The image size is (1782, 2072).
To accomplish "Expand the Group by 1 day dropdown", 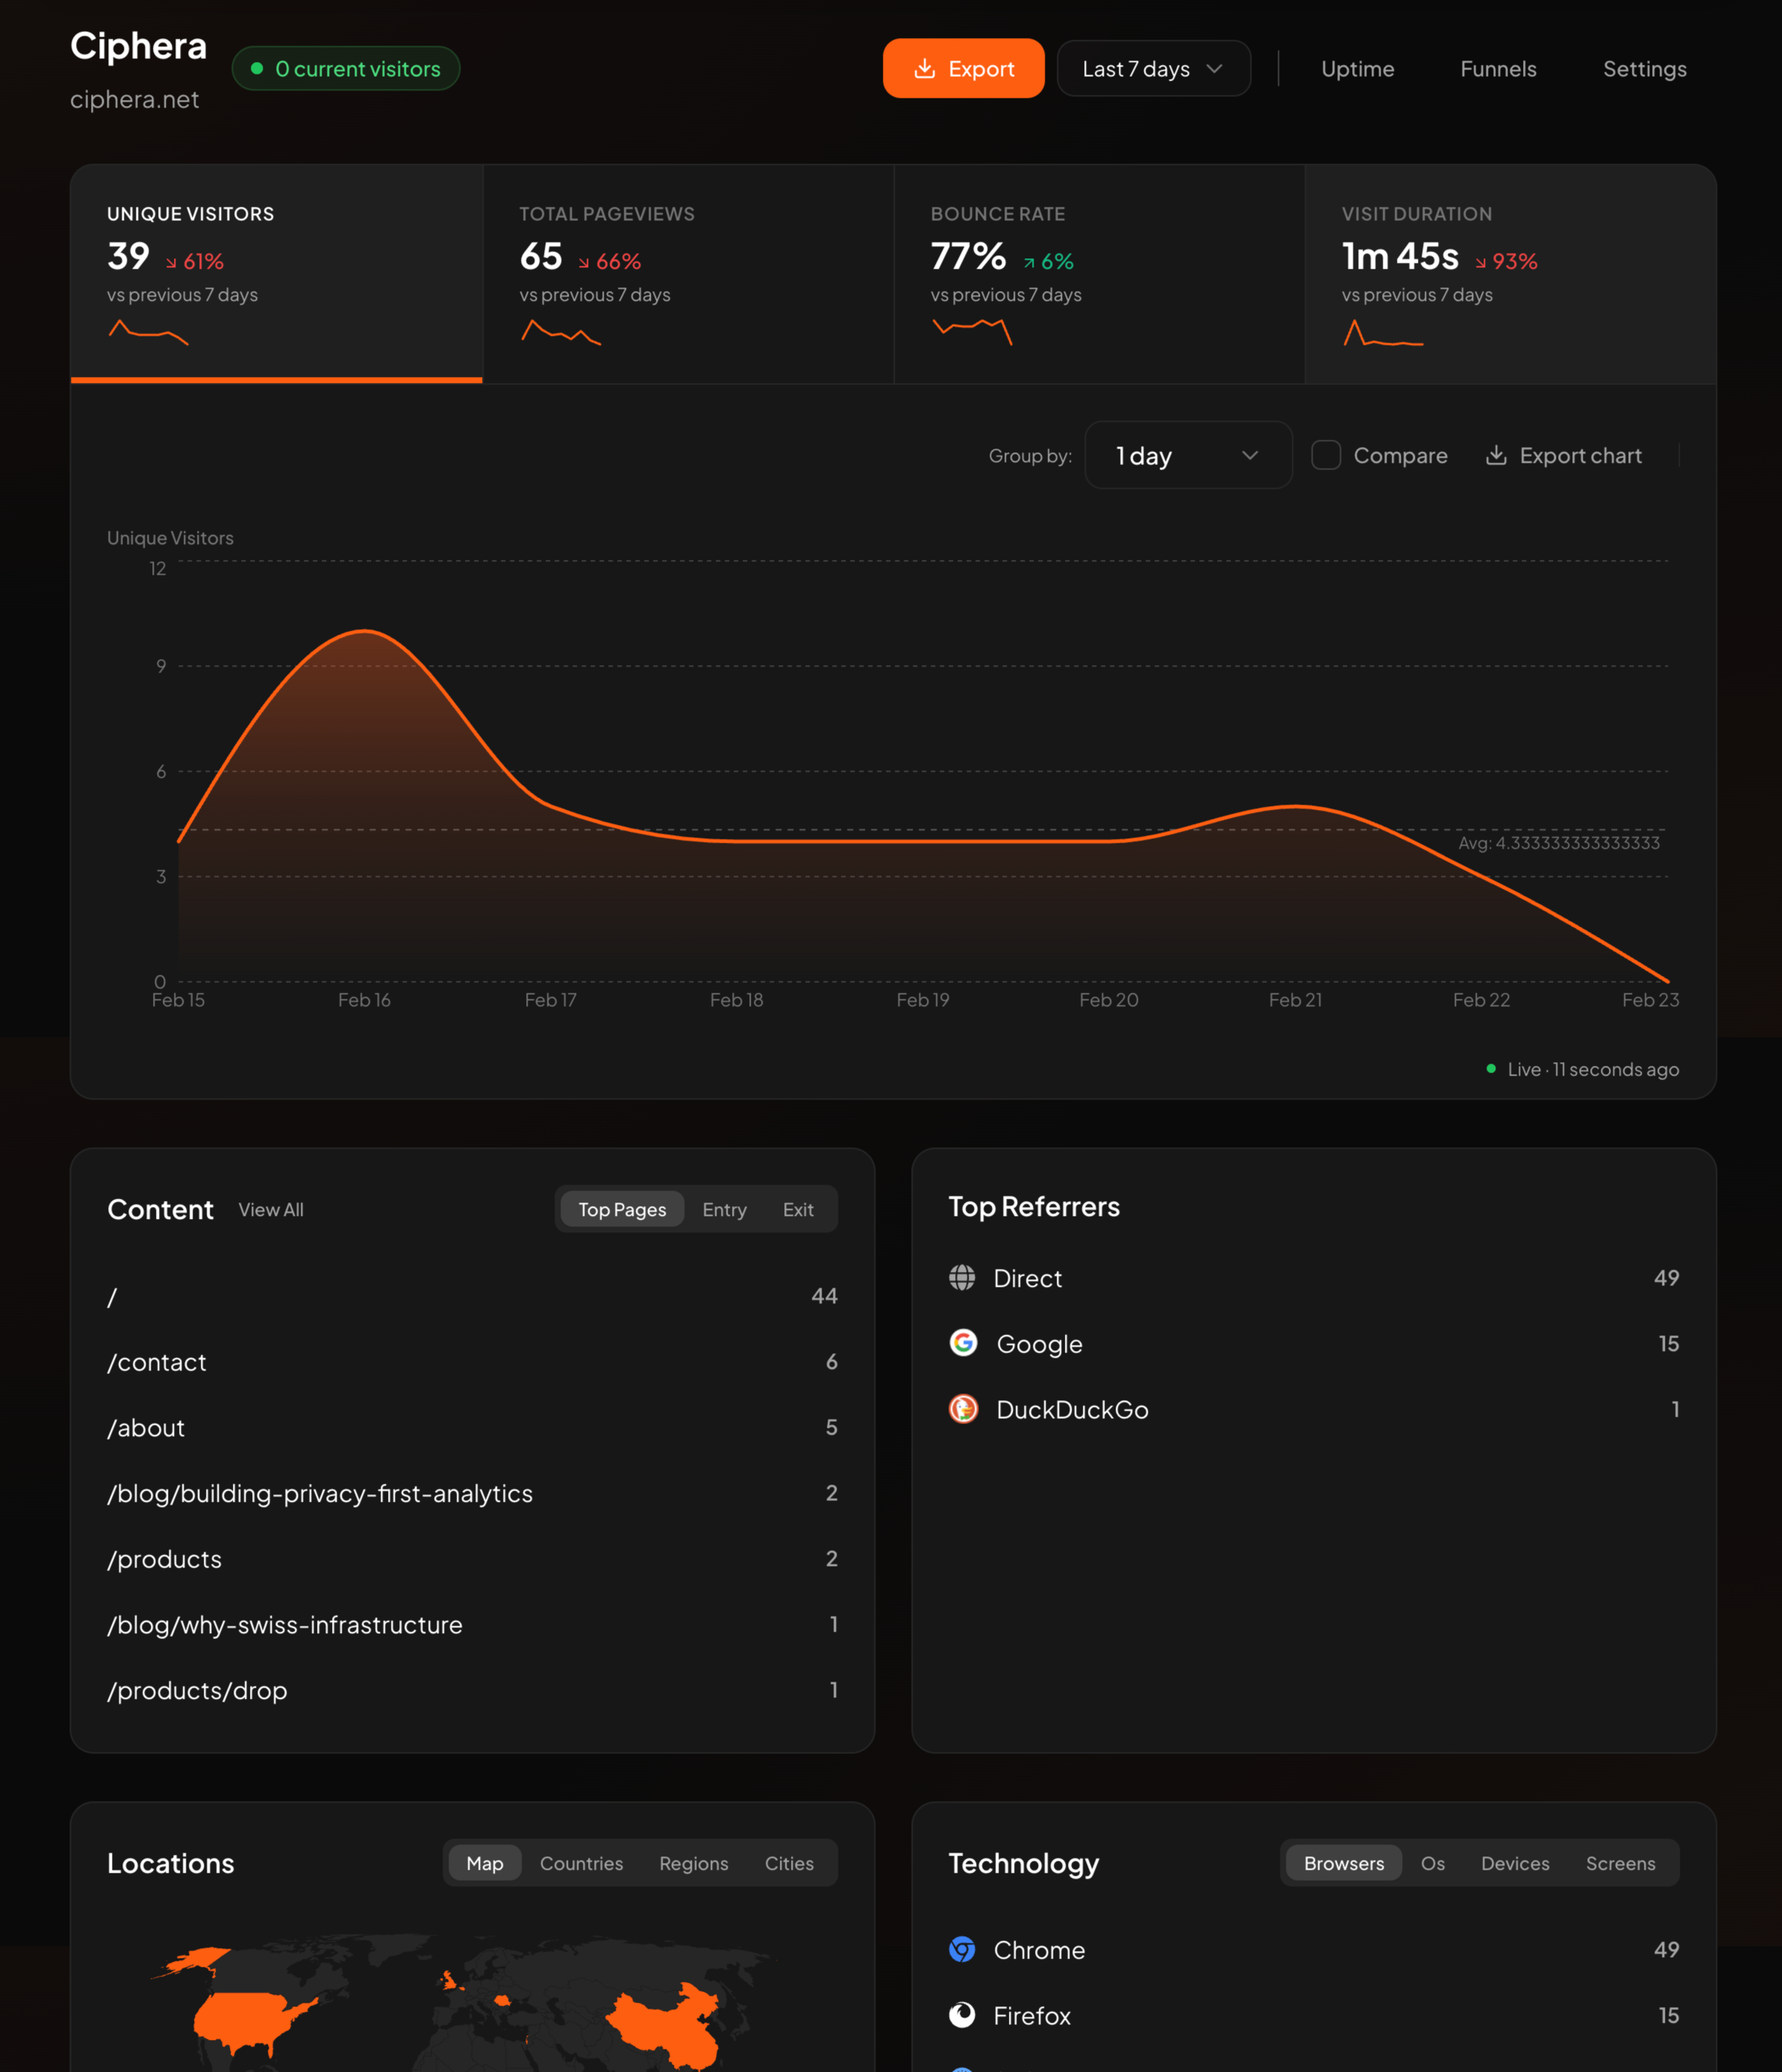I will (x=1187, y=455).
